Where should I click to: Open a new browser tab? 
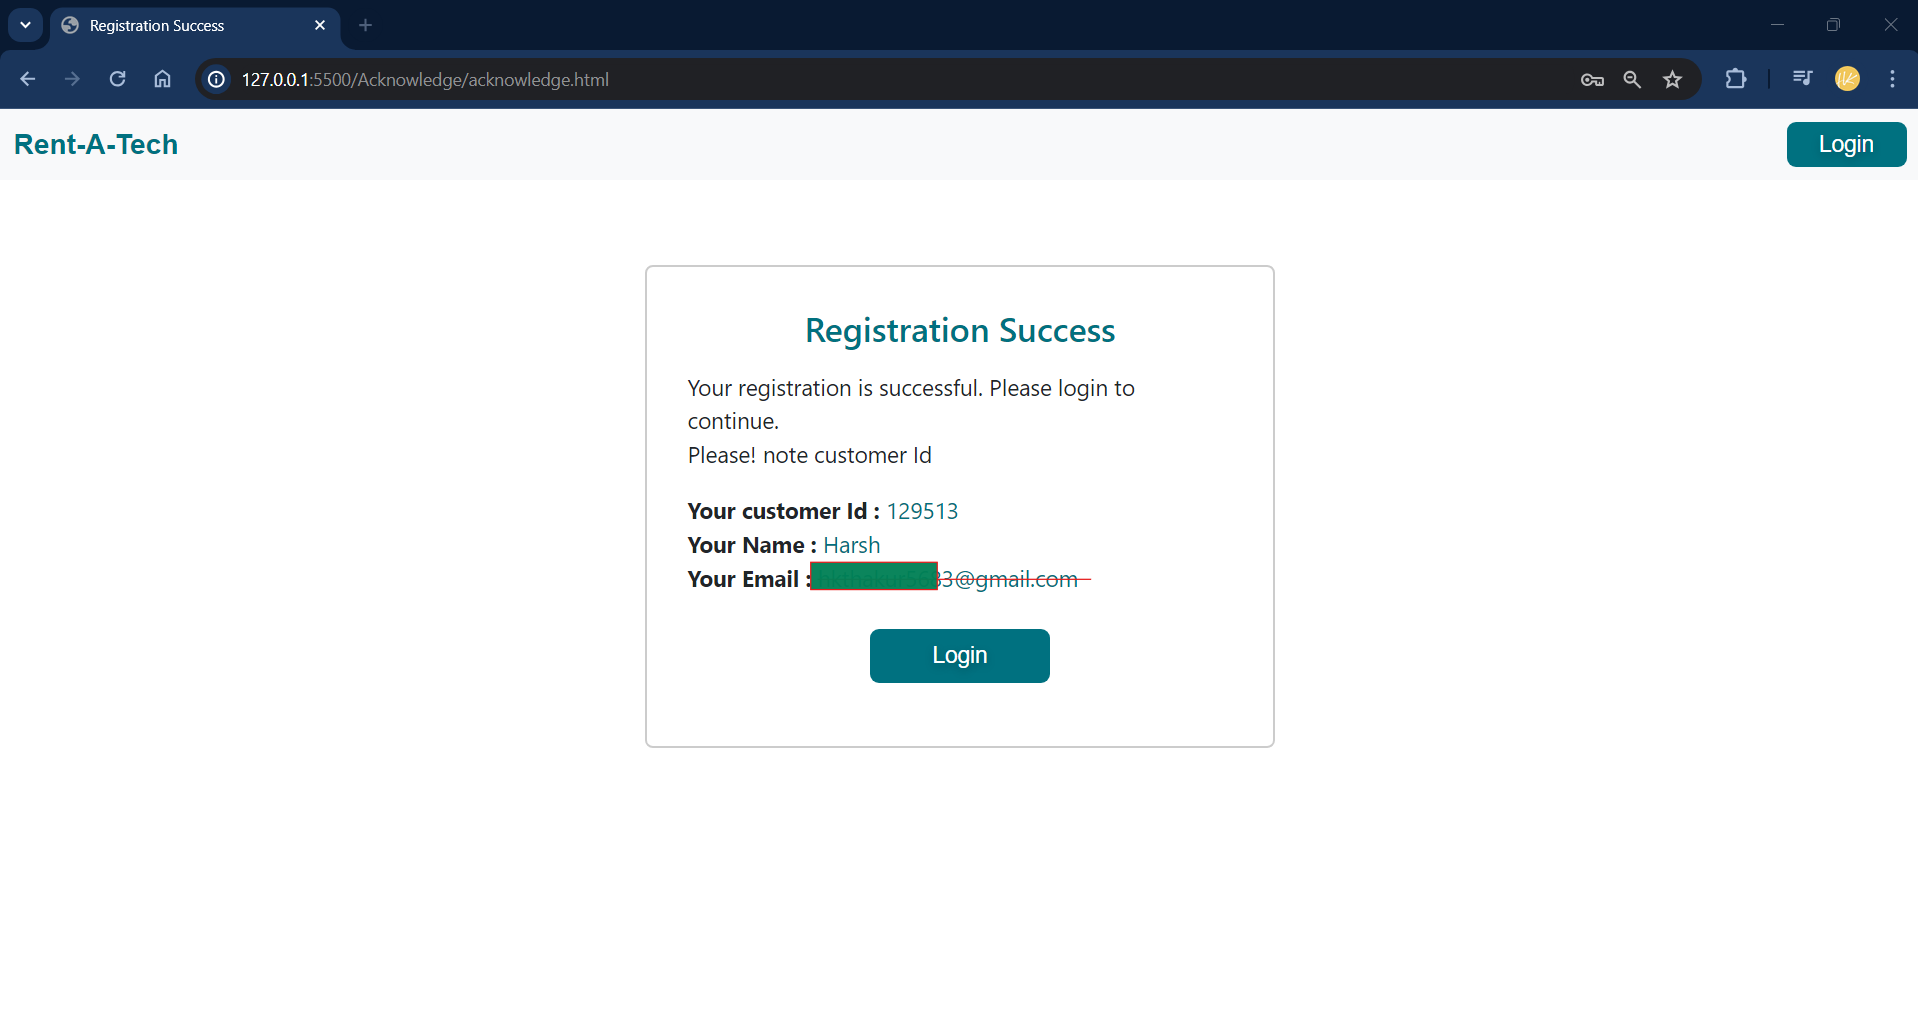(x=366, y=25)
